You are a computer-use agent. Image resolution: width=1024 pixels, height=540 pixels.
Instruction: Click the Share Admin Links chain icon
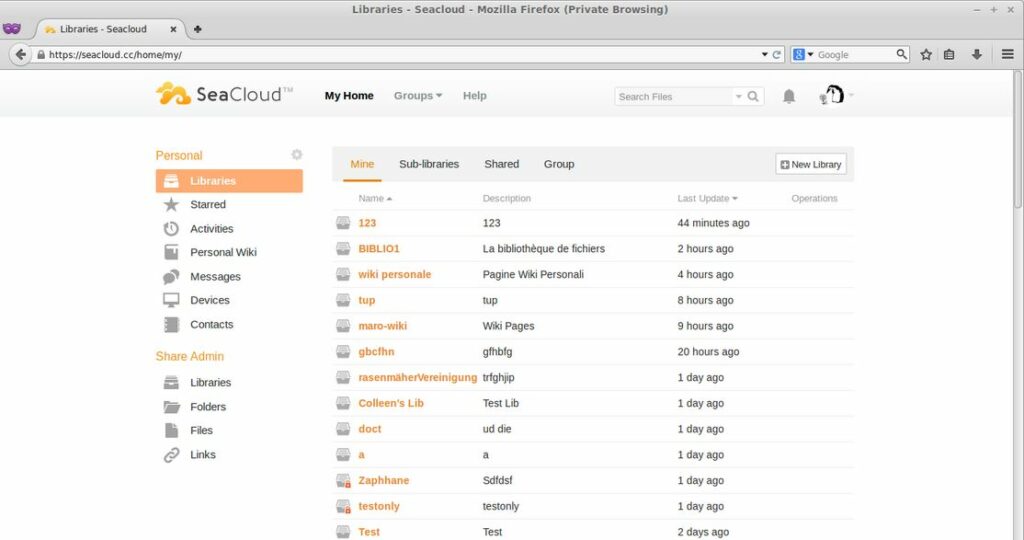pyautogui.click(x=171, y=454)
